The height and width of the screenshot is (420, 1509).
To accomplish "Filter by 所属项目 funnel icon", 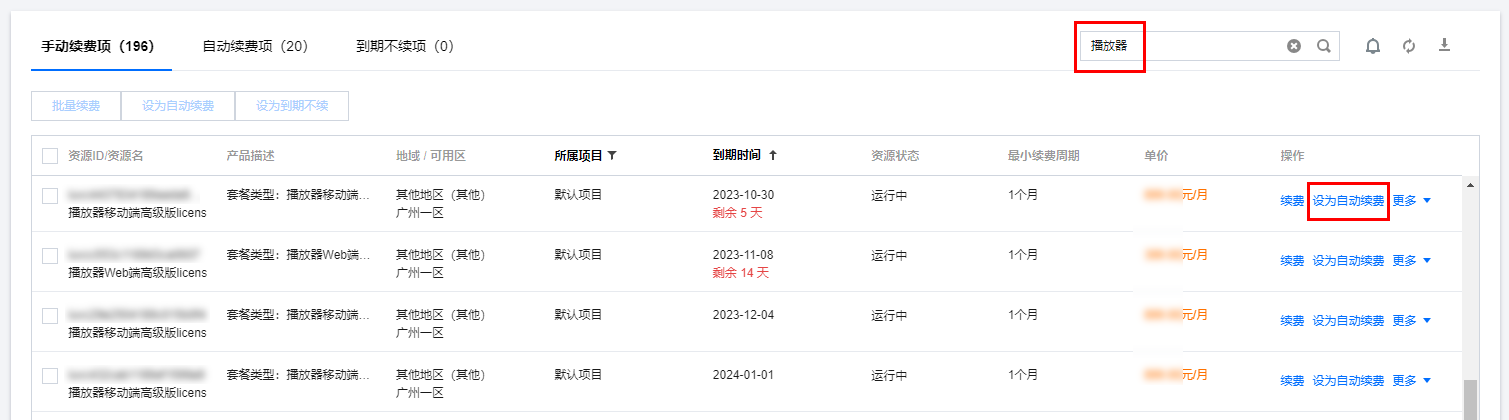I will (612, 156).
